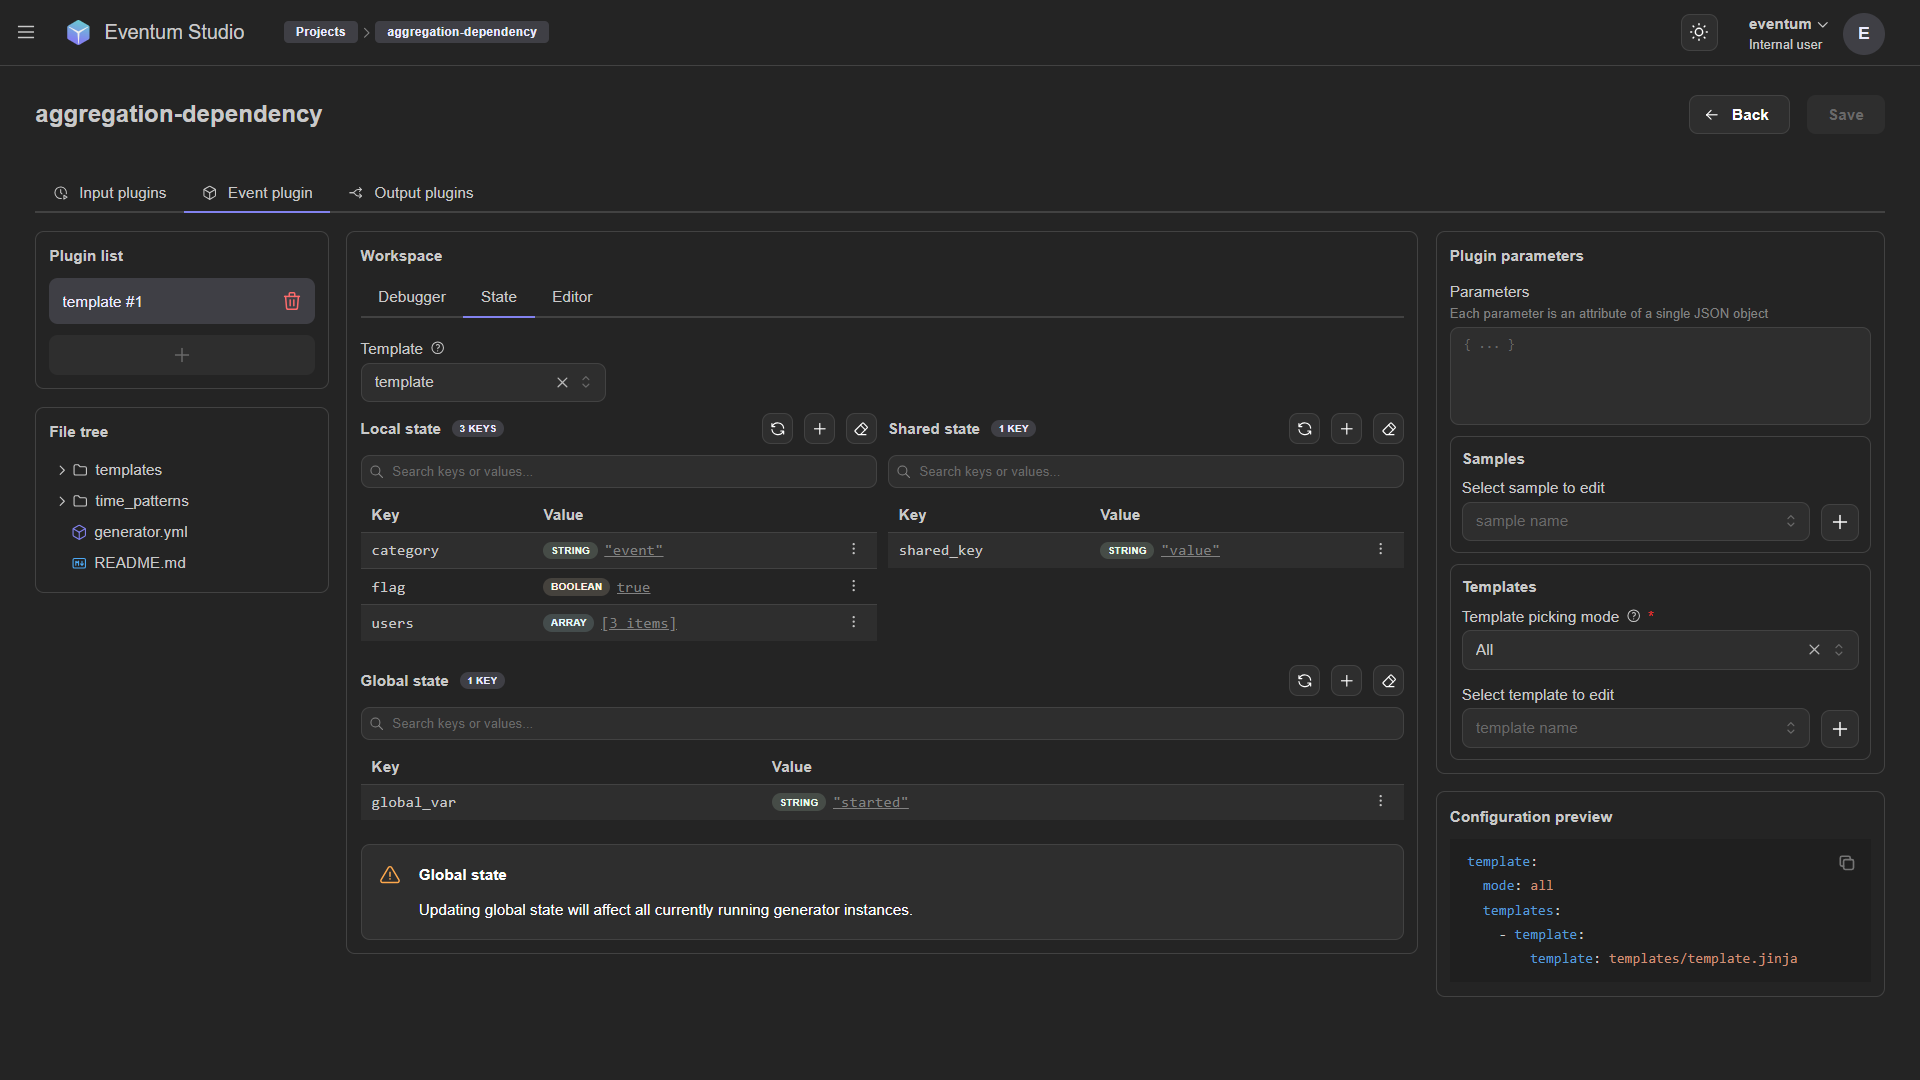Toggle the light/dark theme sun button
1920x1080 pixels.
tap(1699, 32)
